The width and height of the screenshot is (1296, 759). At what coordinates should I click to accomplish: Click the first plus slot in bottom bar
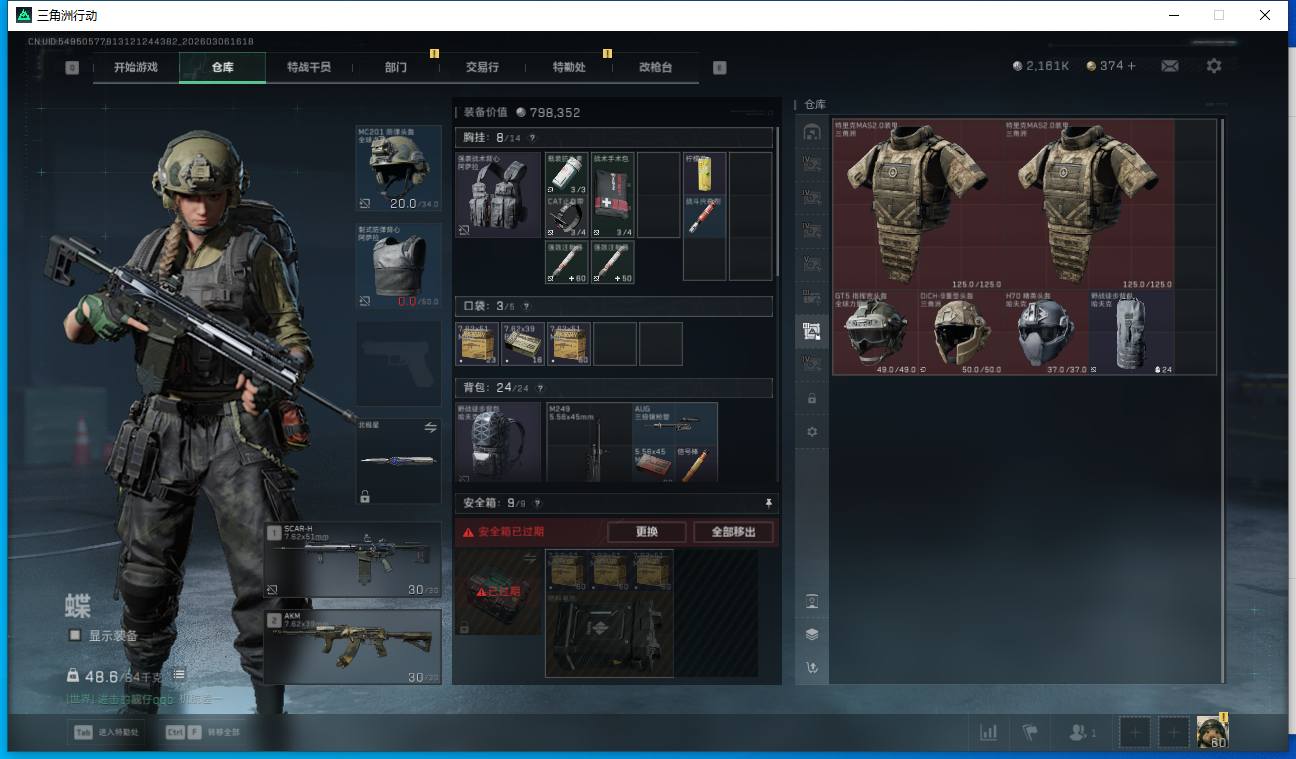[x=1134, y=733]
